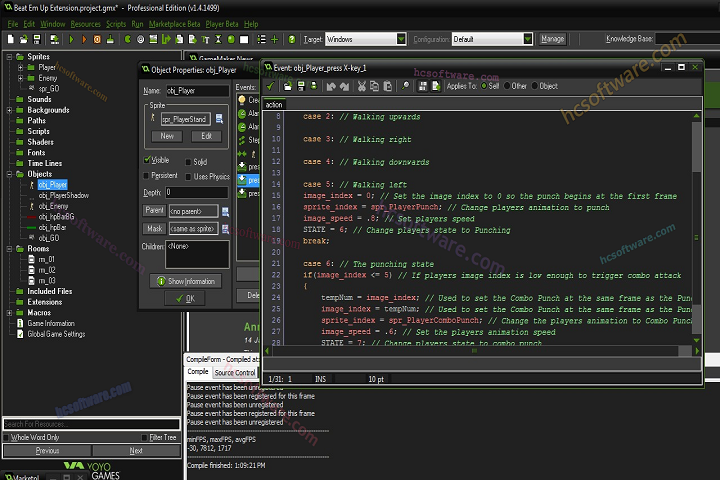
Task: Select the Other radio button
Action: (x=507, y=86)
